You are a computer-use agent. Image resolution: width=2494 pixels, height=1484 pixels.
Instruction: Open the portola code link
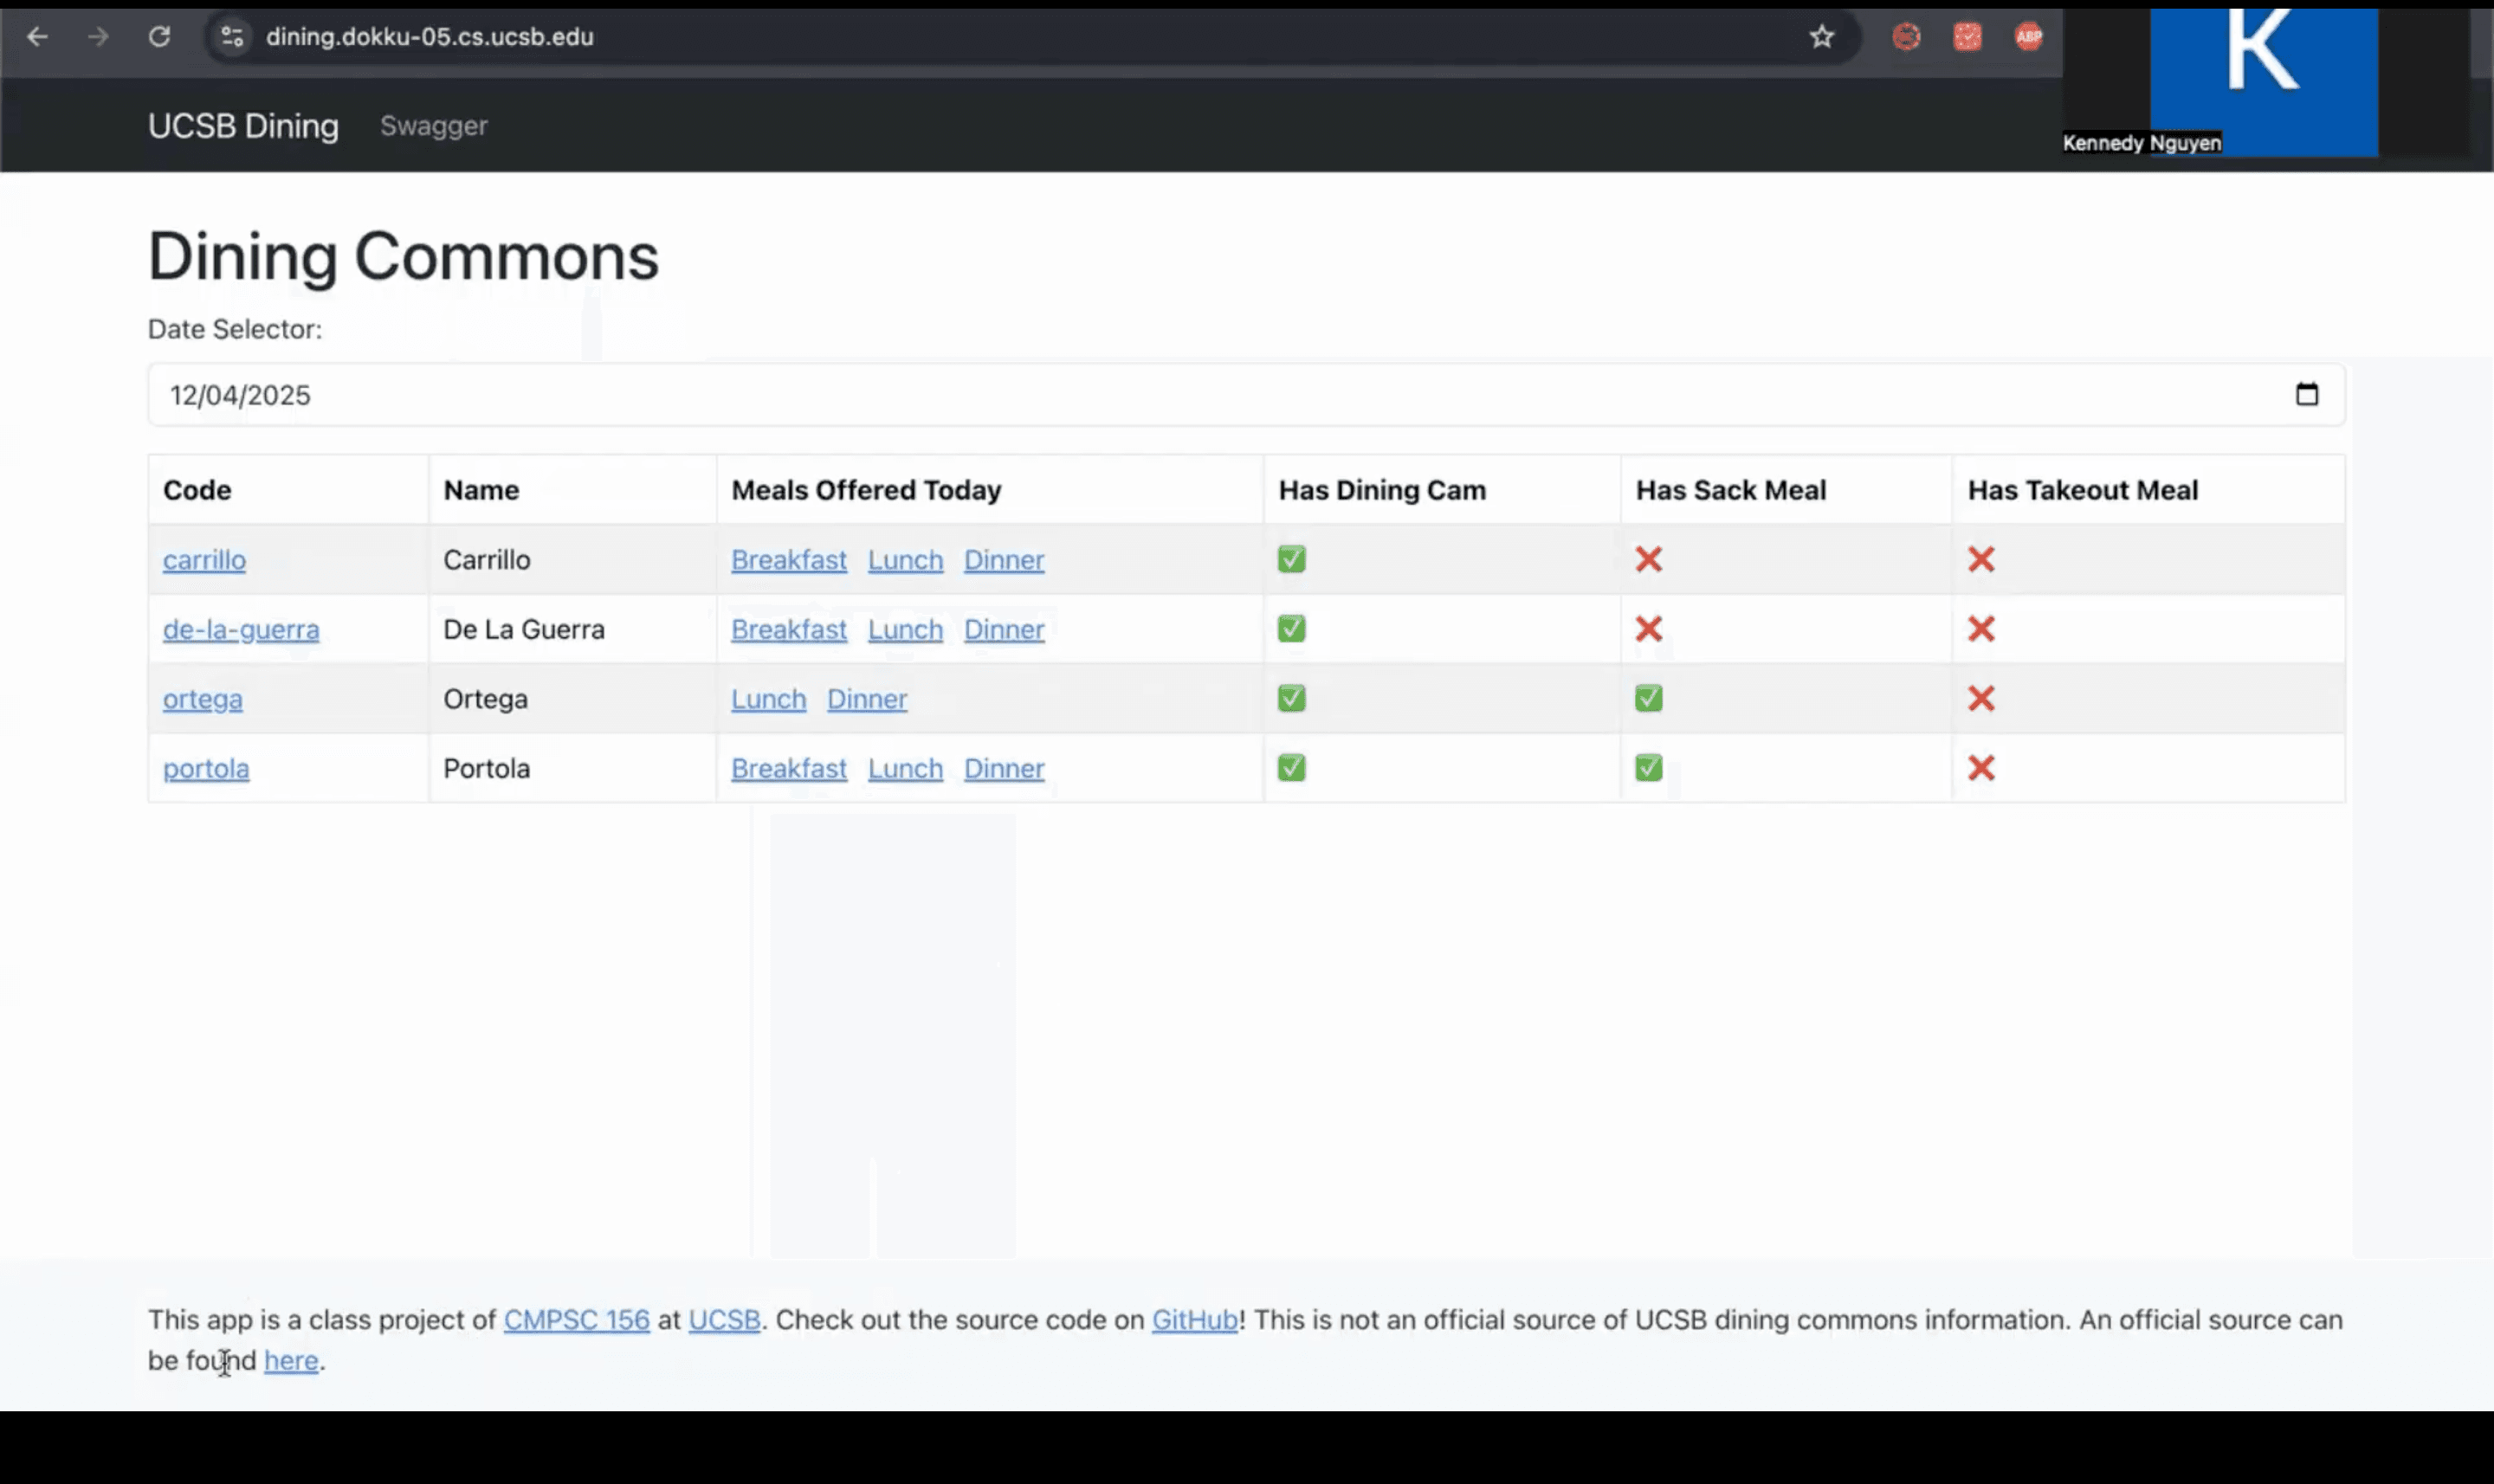tap(206, 769)
